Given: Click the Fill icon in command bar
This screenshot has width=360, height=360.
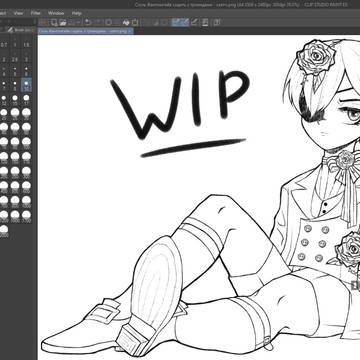Looking at the screenshot, I should coord(126,22).
